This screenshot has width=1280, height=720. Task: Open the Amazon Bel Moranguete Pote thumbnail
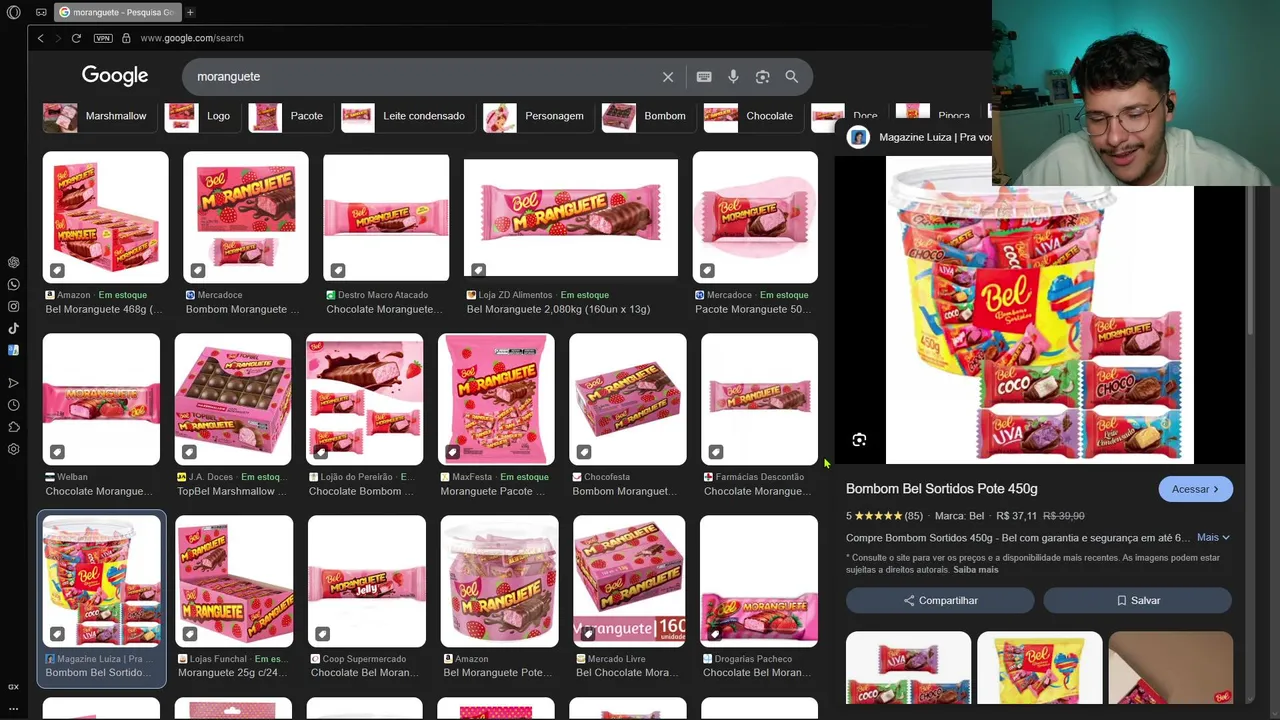[499, 581]
